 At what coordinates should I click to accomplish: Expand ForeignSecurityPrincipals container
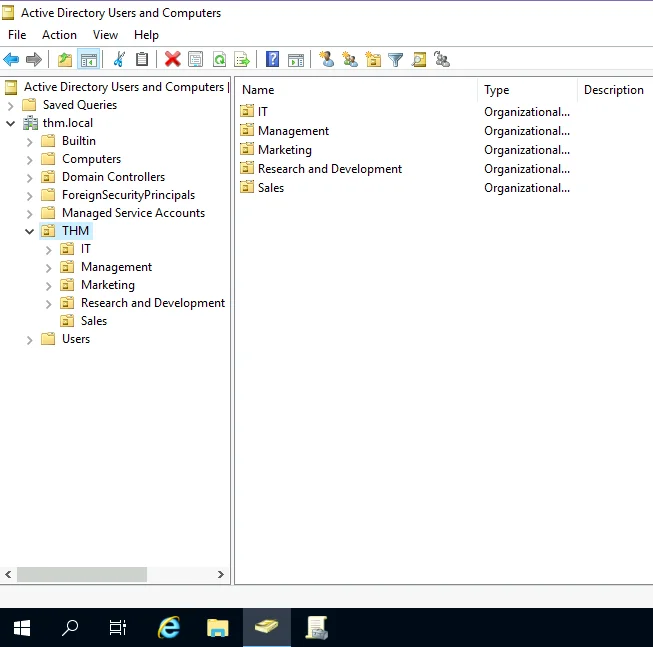[30, 196]
